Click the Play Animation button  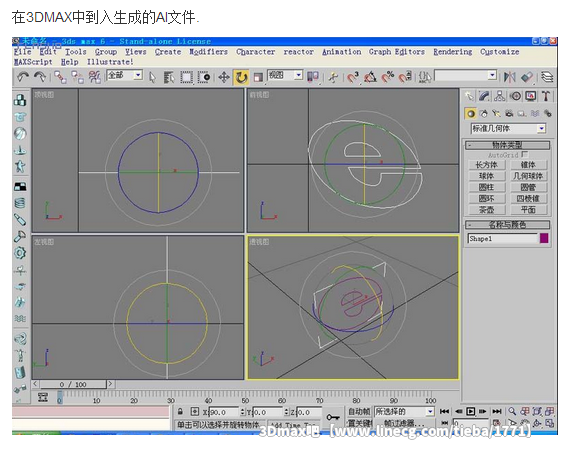[470, 411]
